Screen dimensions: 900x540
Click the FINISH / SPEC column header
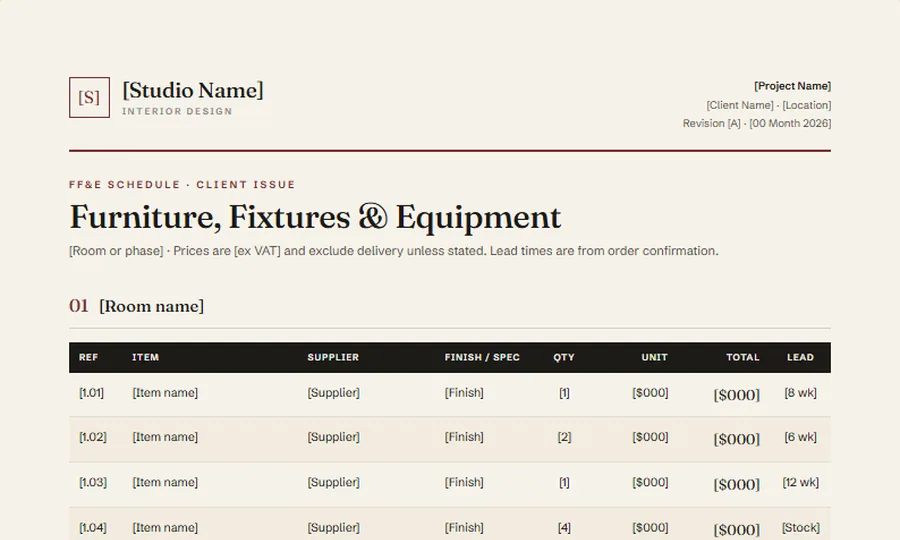click(x=482, y=358)
